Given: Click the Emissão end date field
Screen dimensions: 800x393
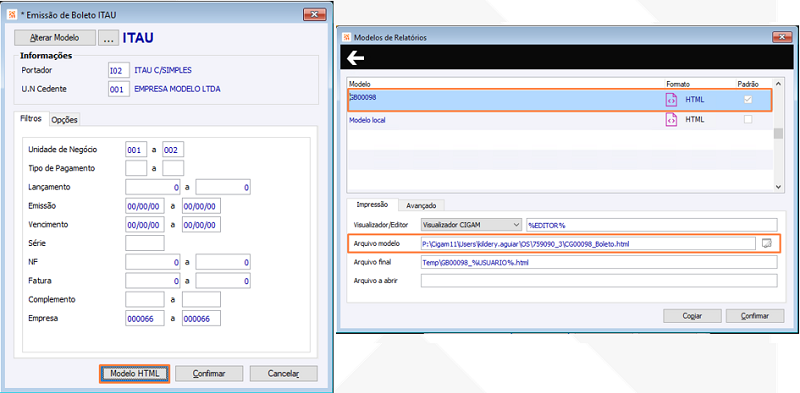Looking at the screenshot, I should (202, 206).
